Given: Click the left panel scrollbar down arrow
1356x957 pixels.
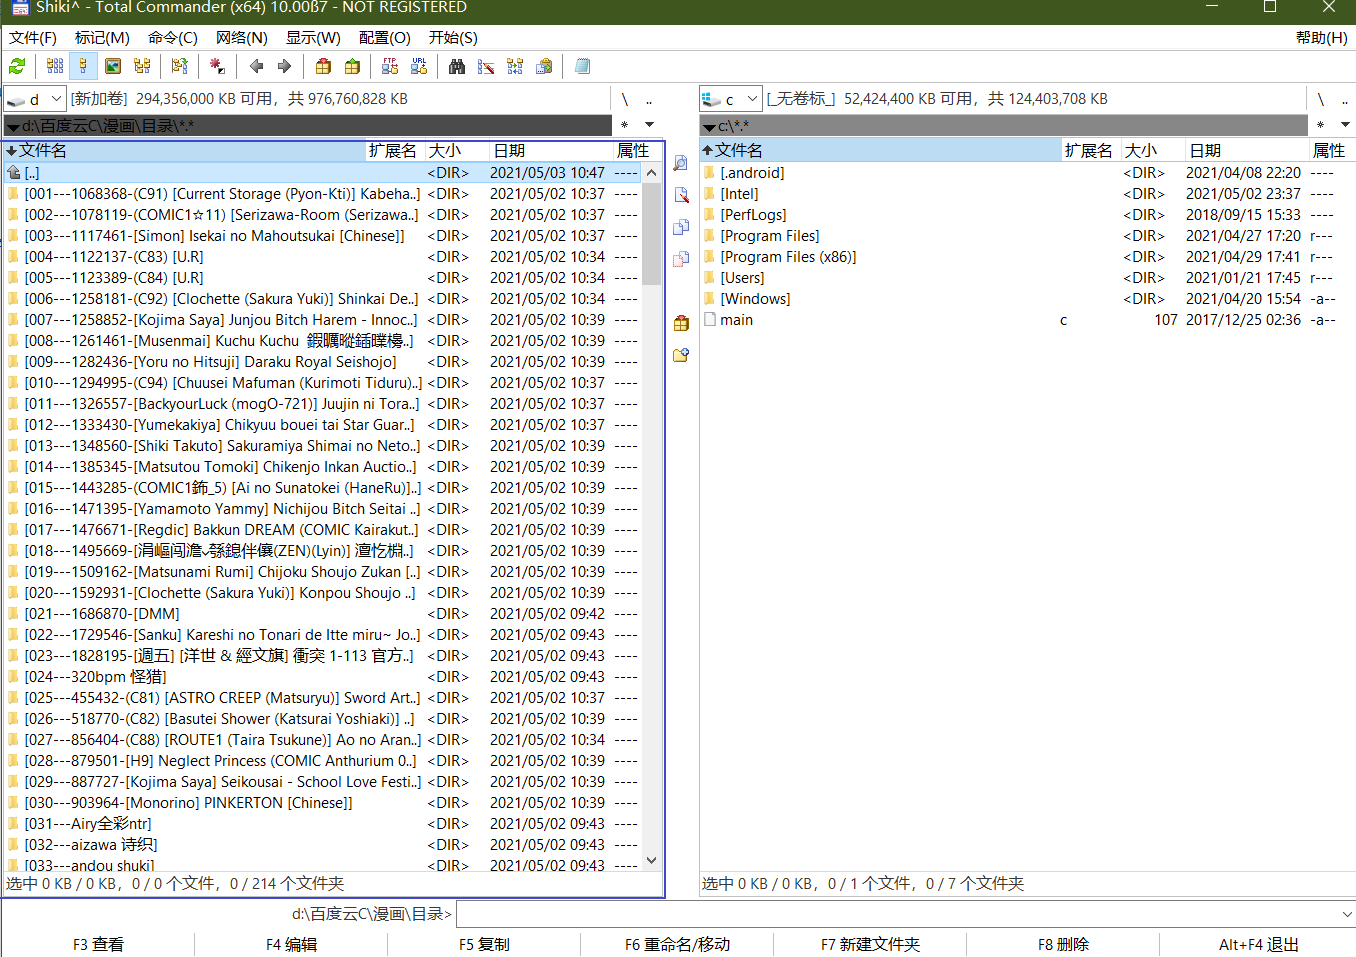Looking at the screenshot, I should pyautogui.click(x=652, y=860).
